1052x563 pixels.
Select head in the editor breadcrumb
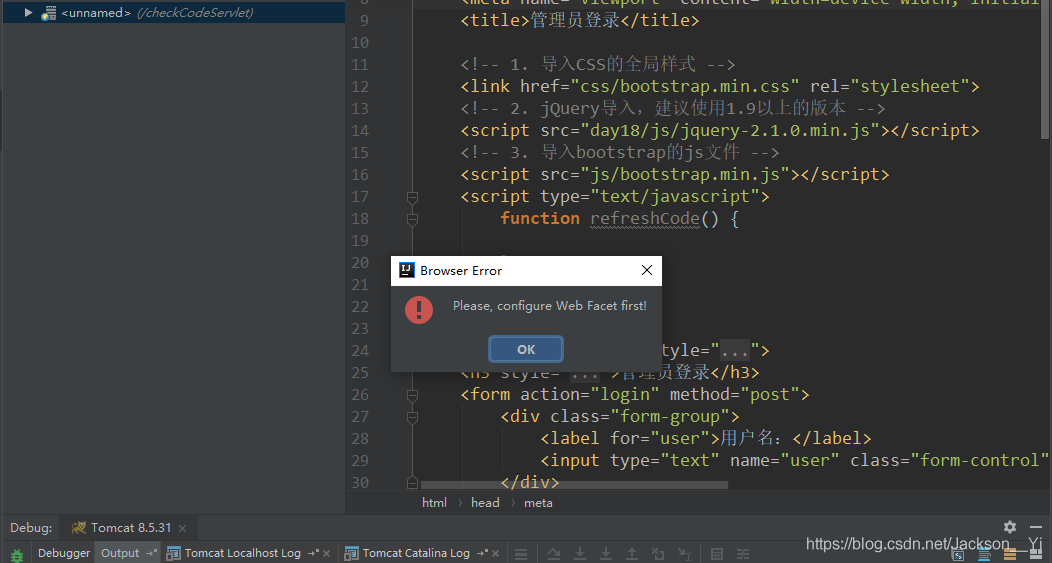[x=485, y=503]
